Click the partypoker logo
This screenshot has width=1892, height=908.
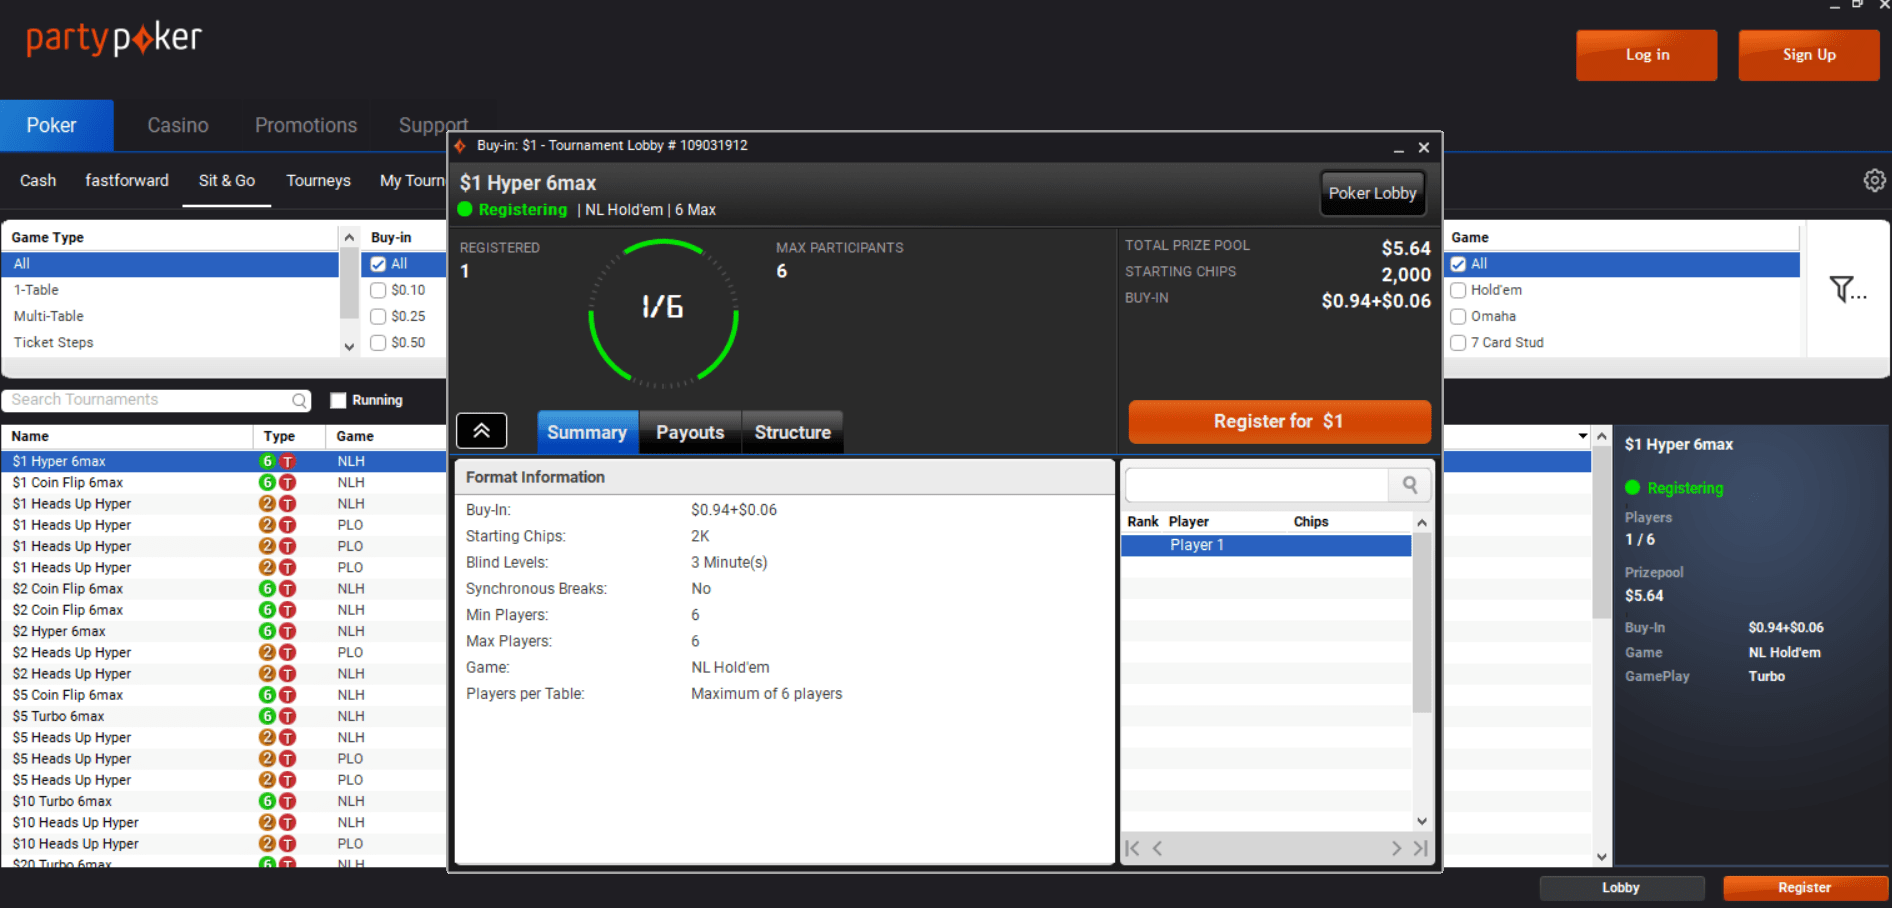[x=114, y=38]
